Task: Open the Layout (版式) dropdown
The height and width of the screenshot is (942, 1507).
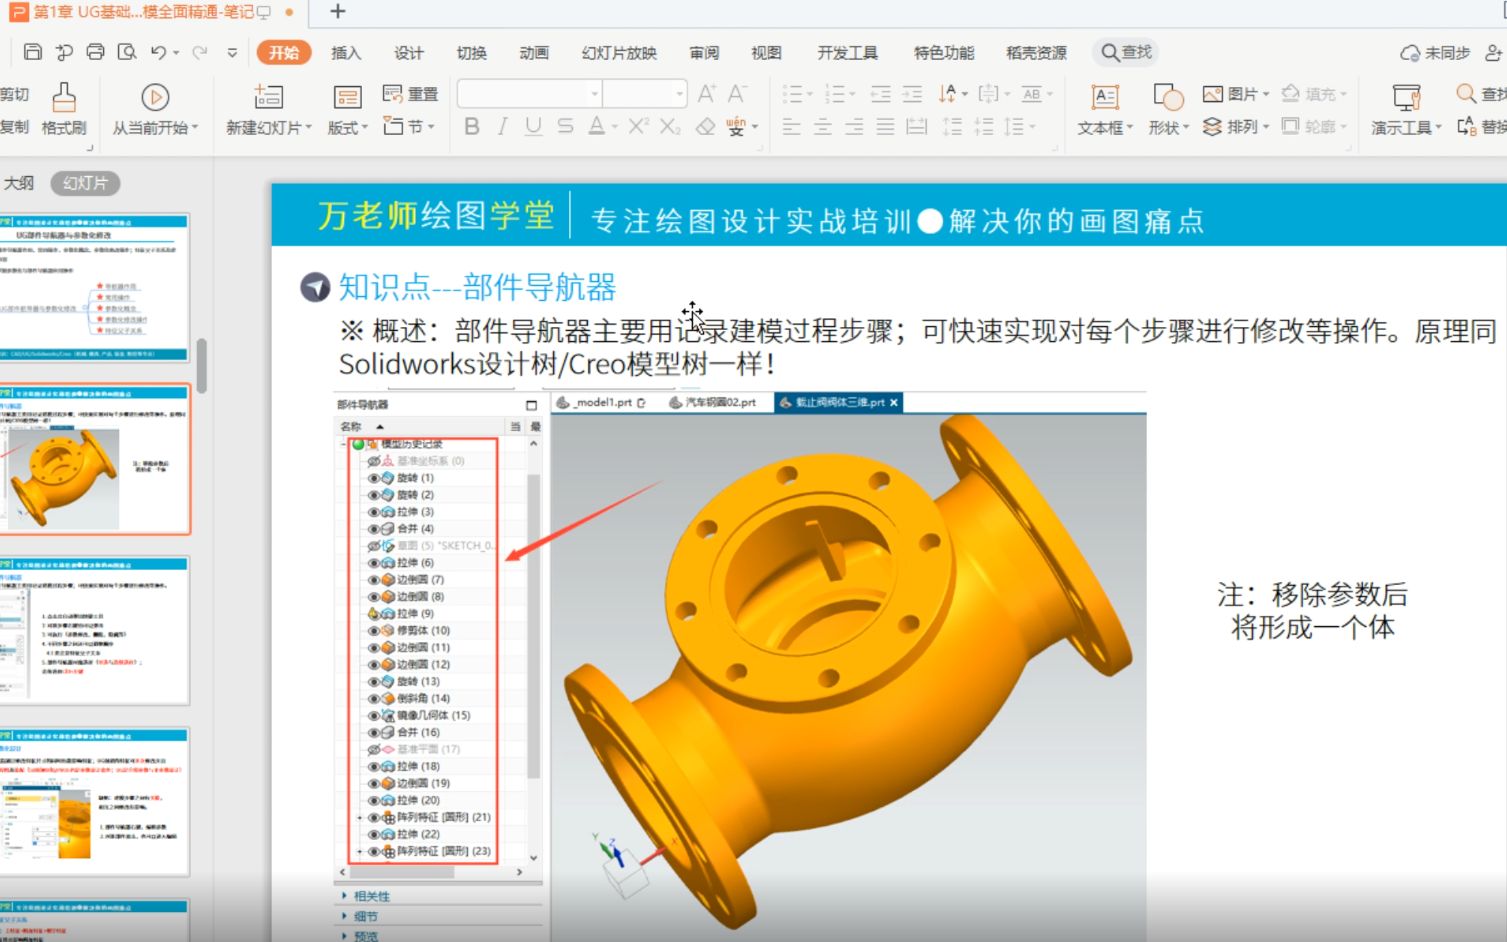Action: coord(347,109)
